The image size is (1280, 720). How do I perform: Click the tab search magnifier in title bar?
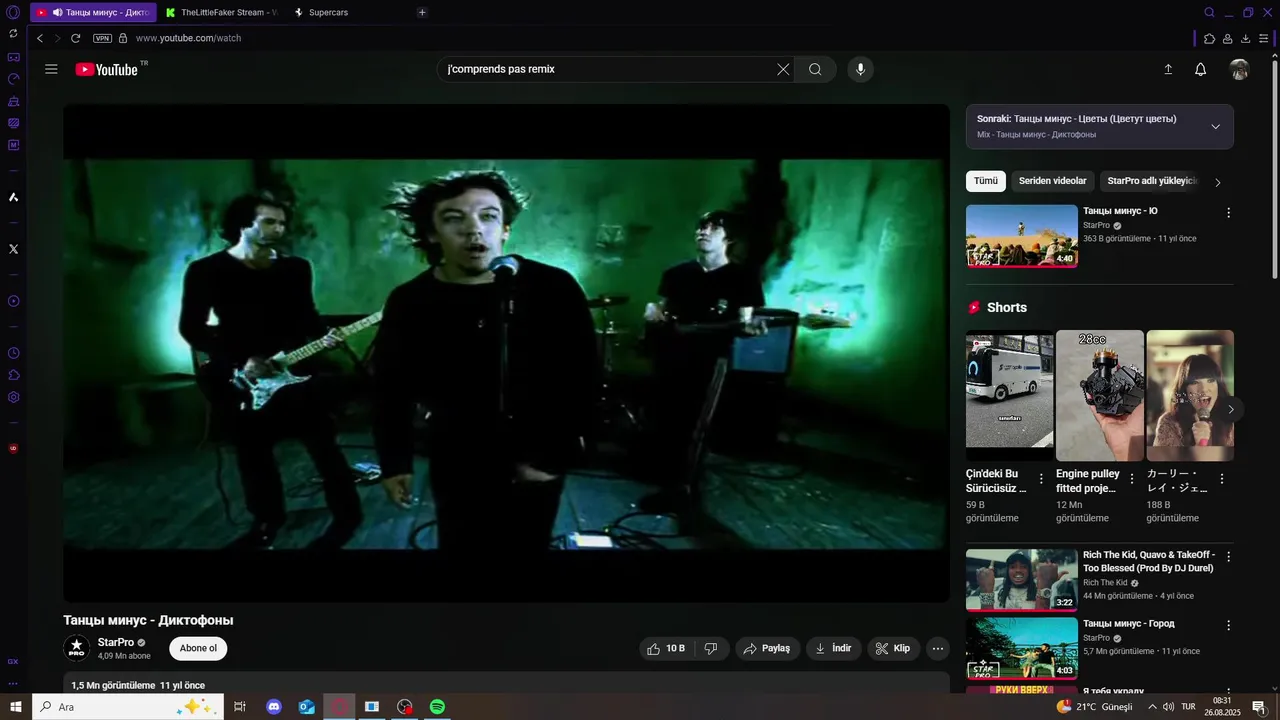click(1209, 12)
